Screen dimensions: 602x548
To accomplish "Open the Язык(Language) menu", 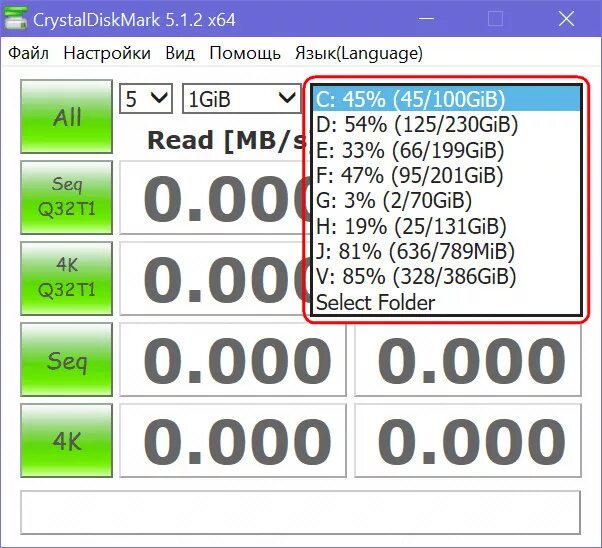I will tap(359, 53).
